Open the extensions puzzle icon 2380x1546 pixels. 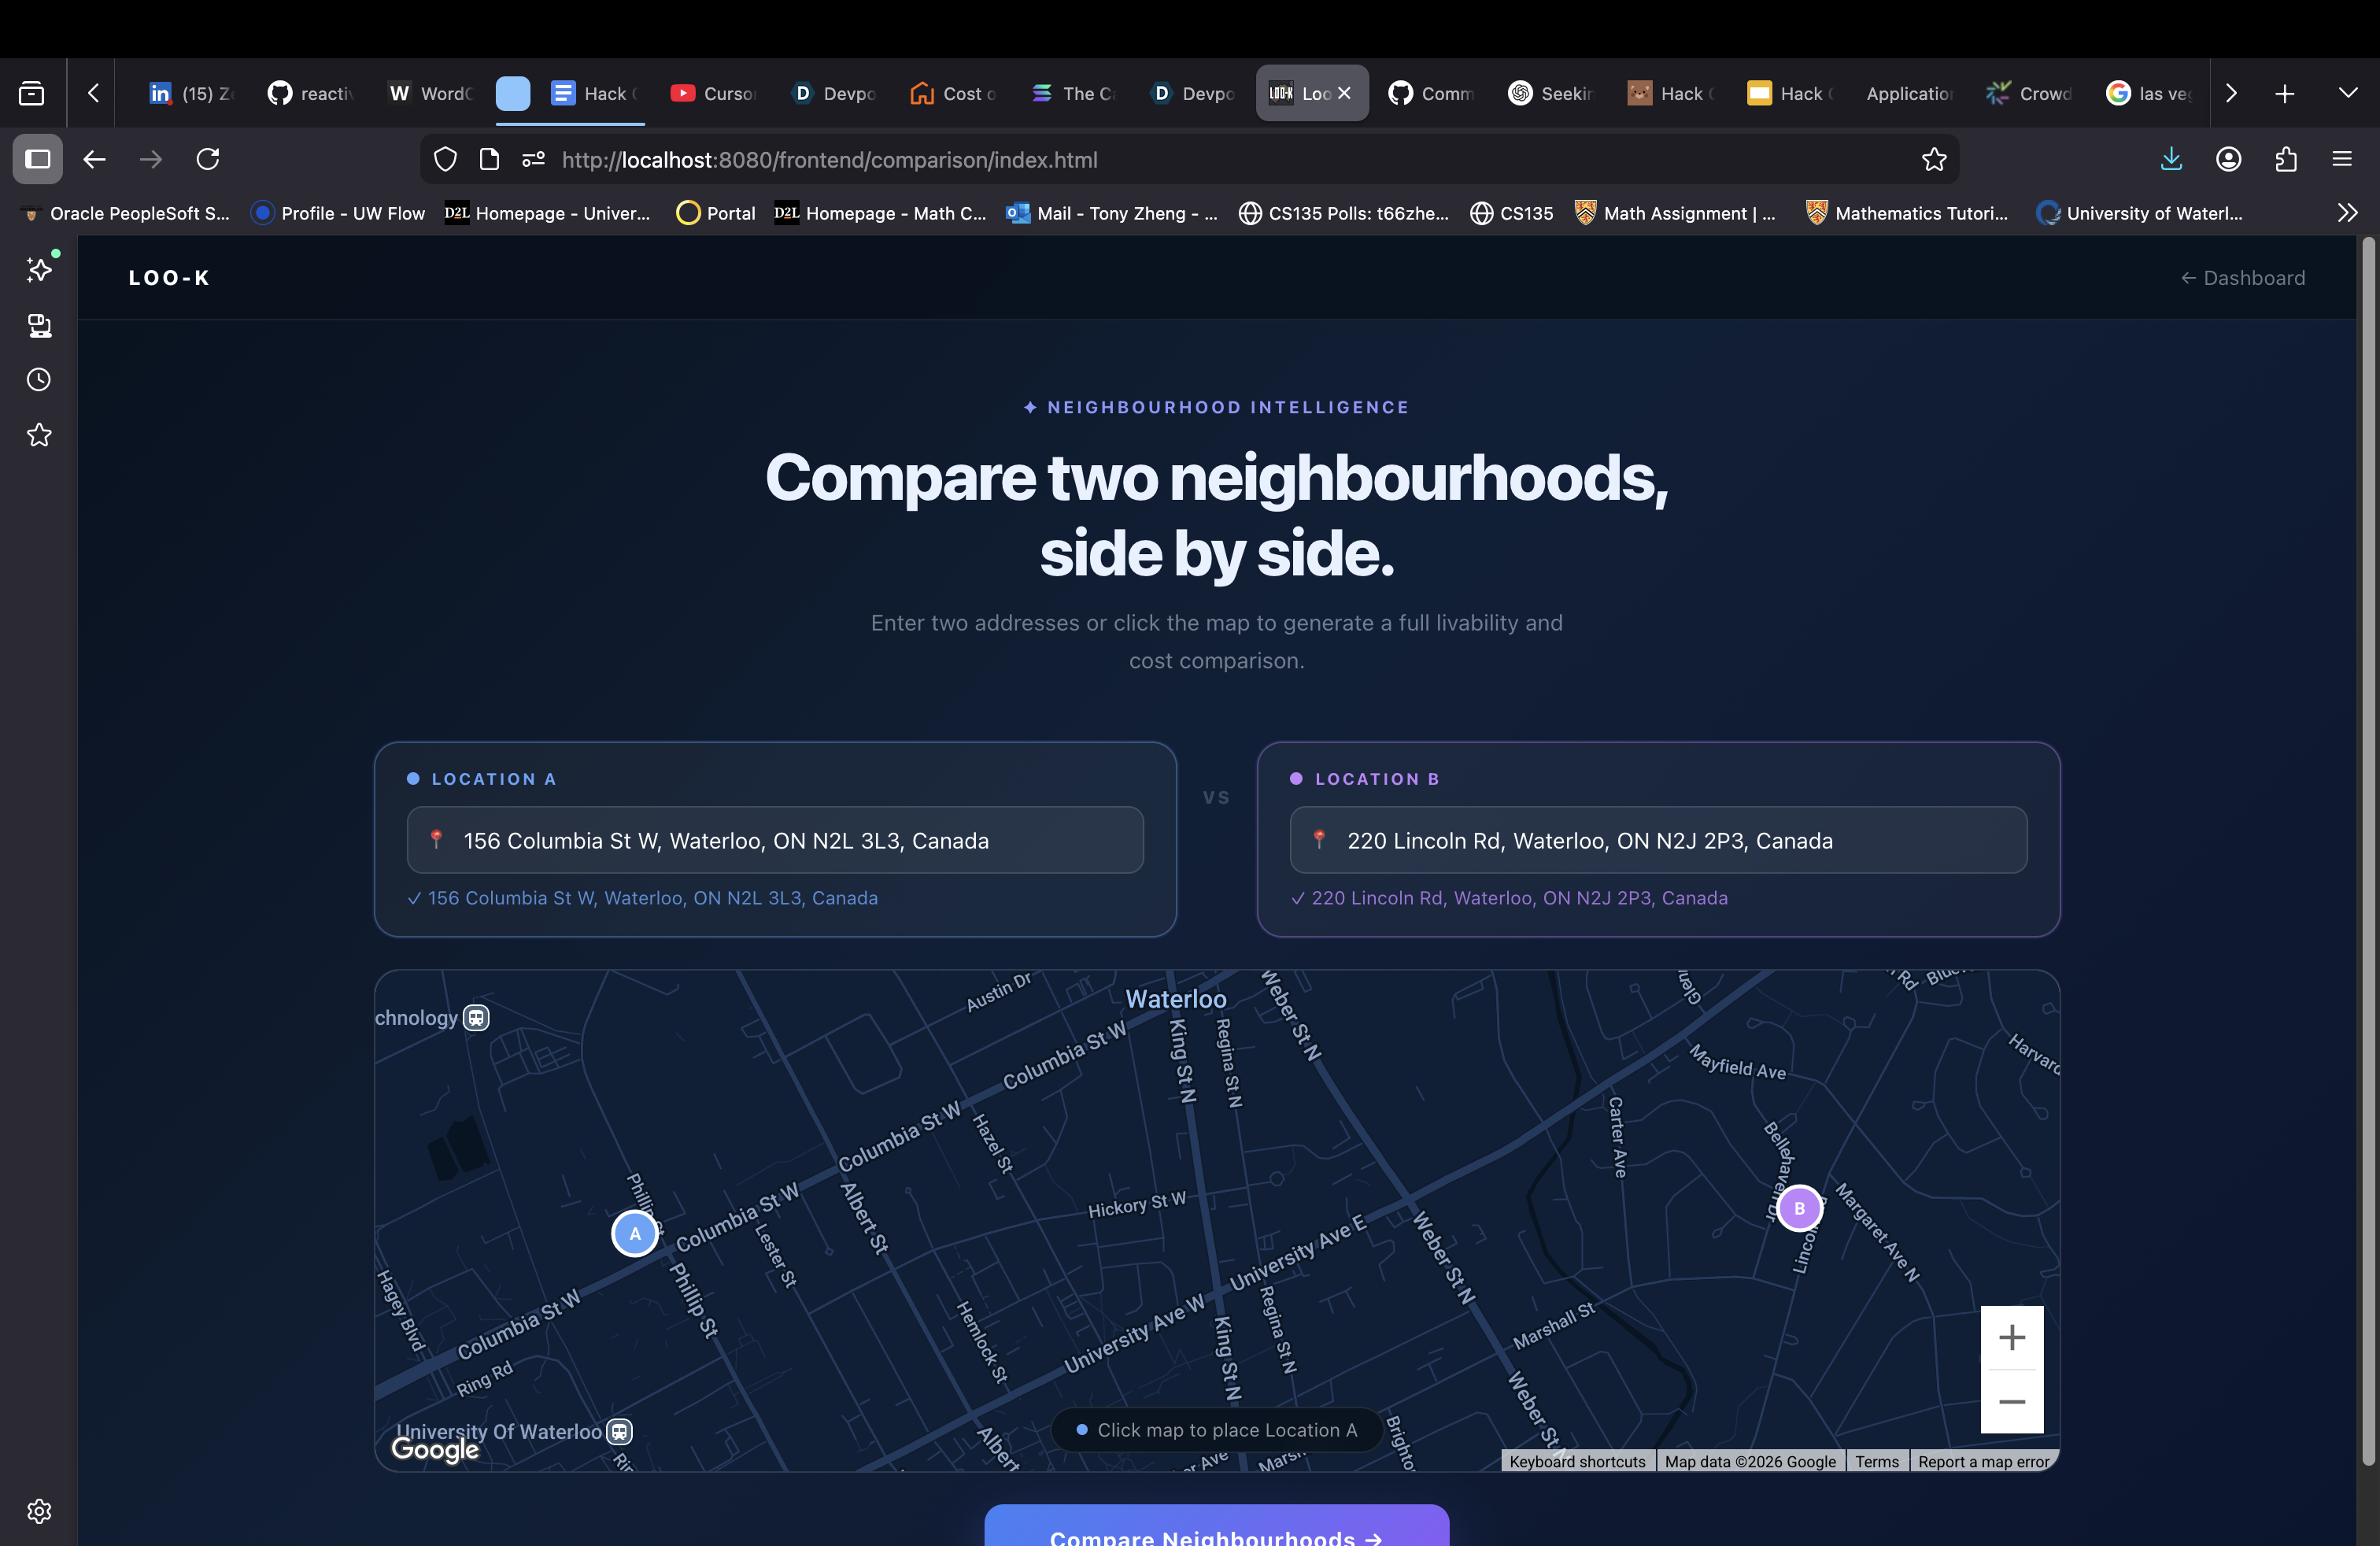2286,160
